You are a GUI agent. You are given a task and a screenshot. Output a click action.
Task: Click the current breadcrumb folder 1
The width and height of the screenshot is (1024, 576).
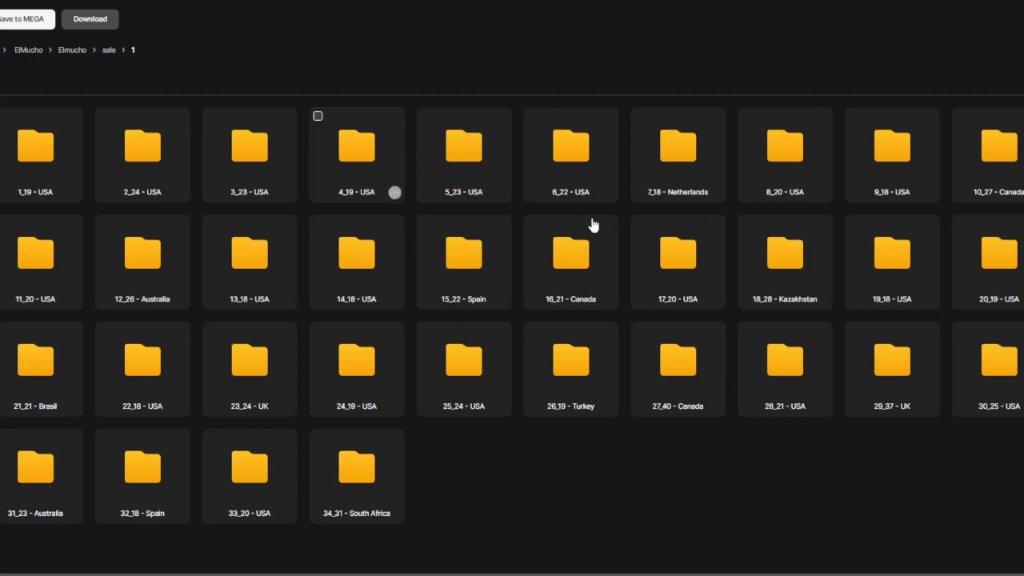tap(133, 50)
